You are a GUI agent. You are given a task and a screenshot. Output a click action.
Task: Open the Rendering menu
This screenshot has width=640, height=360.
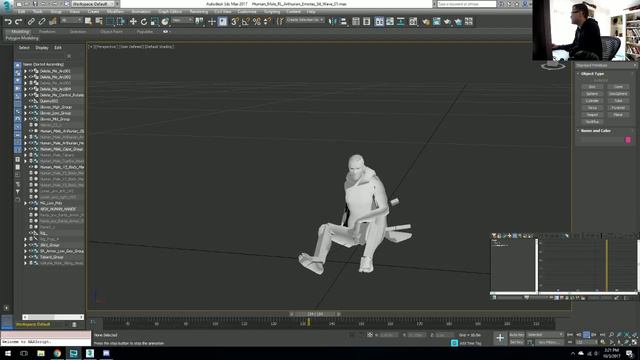[199, 12]
